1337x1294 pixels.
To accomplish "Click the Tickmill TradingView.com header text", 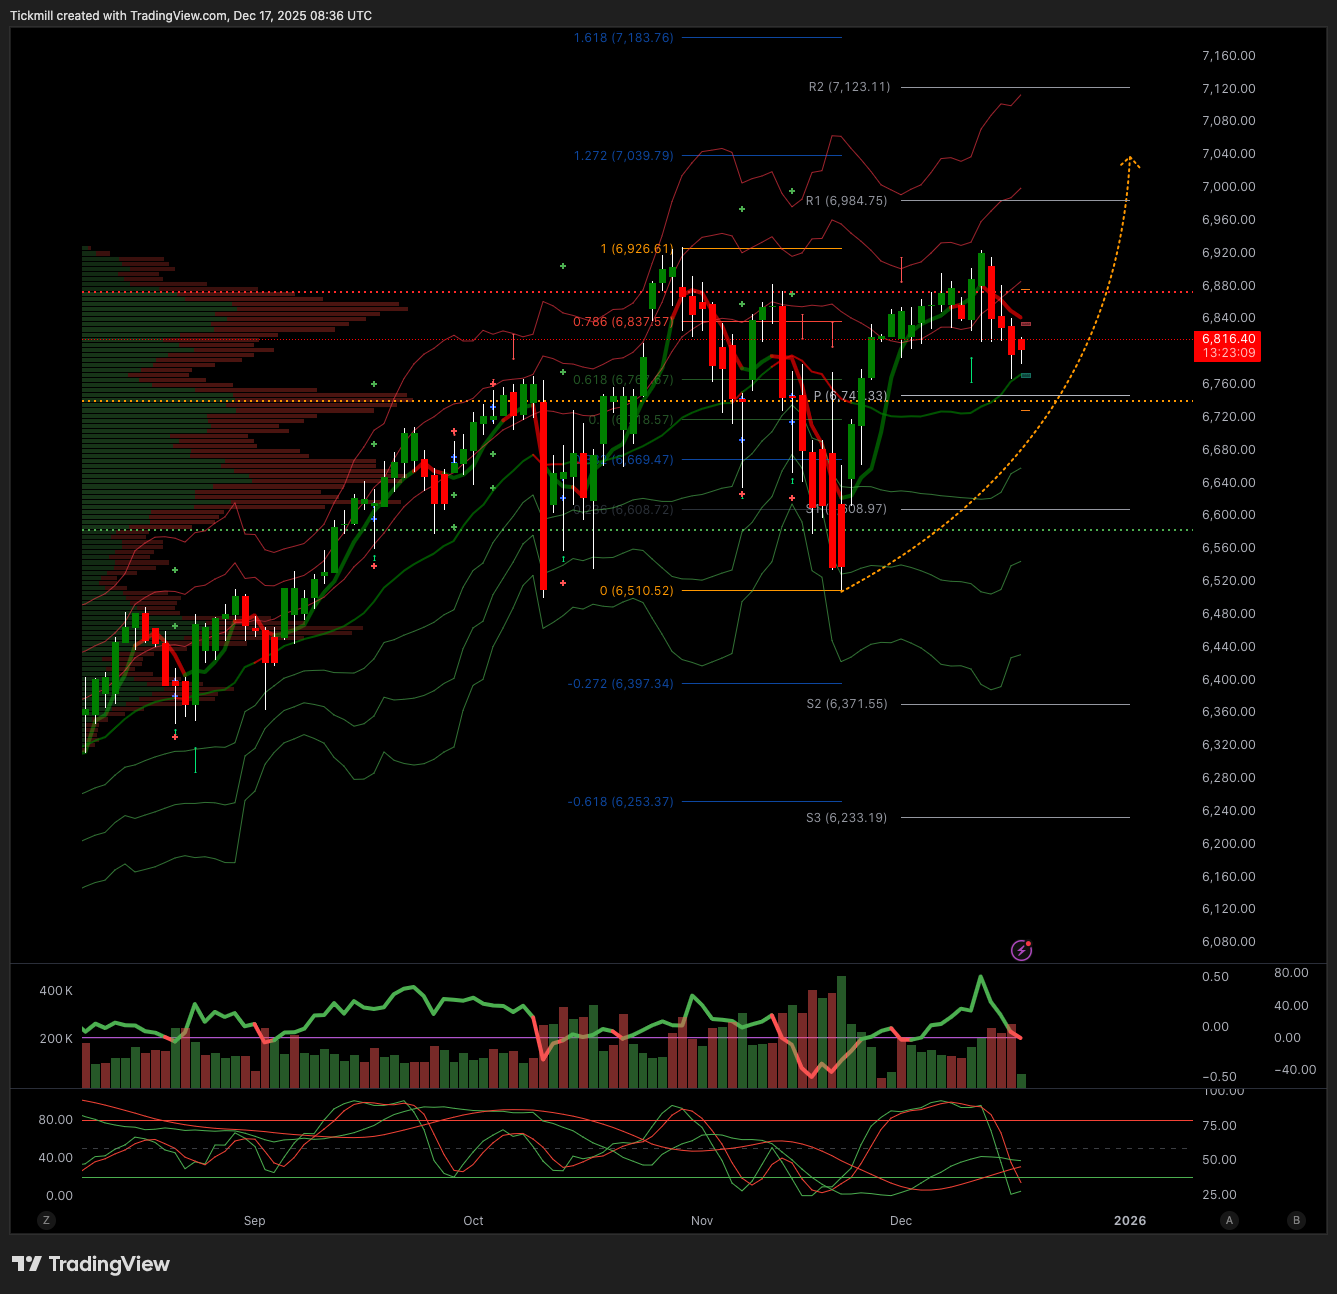I will coord(191,16).
